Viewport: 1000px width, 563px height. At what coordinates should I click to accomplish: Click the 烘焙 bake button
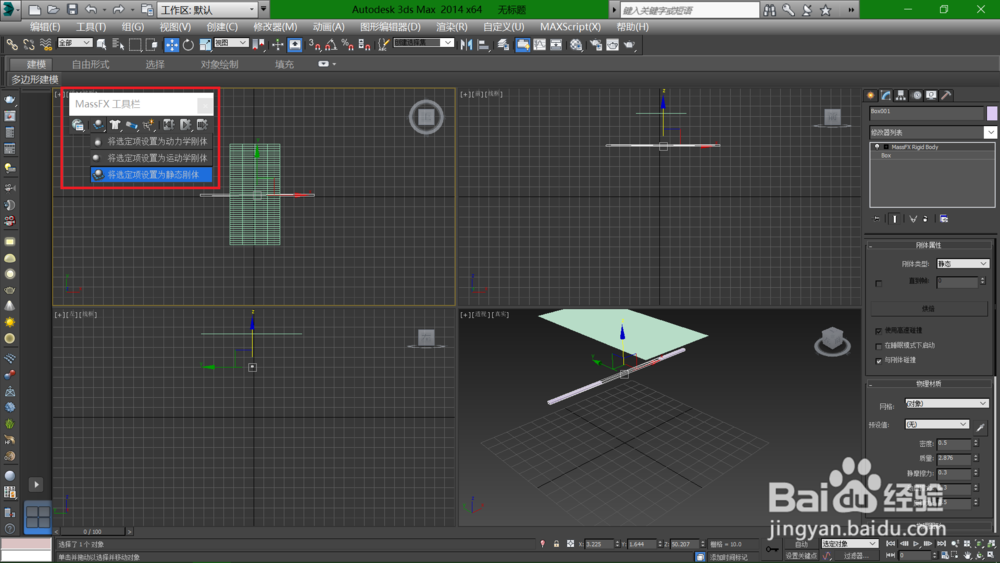click(x=929, y=309)
